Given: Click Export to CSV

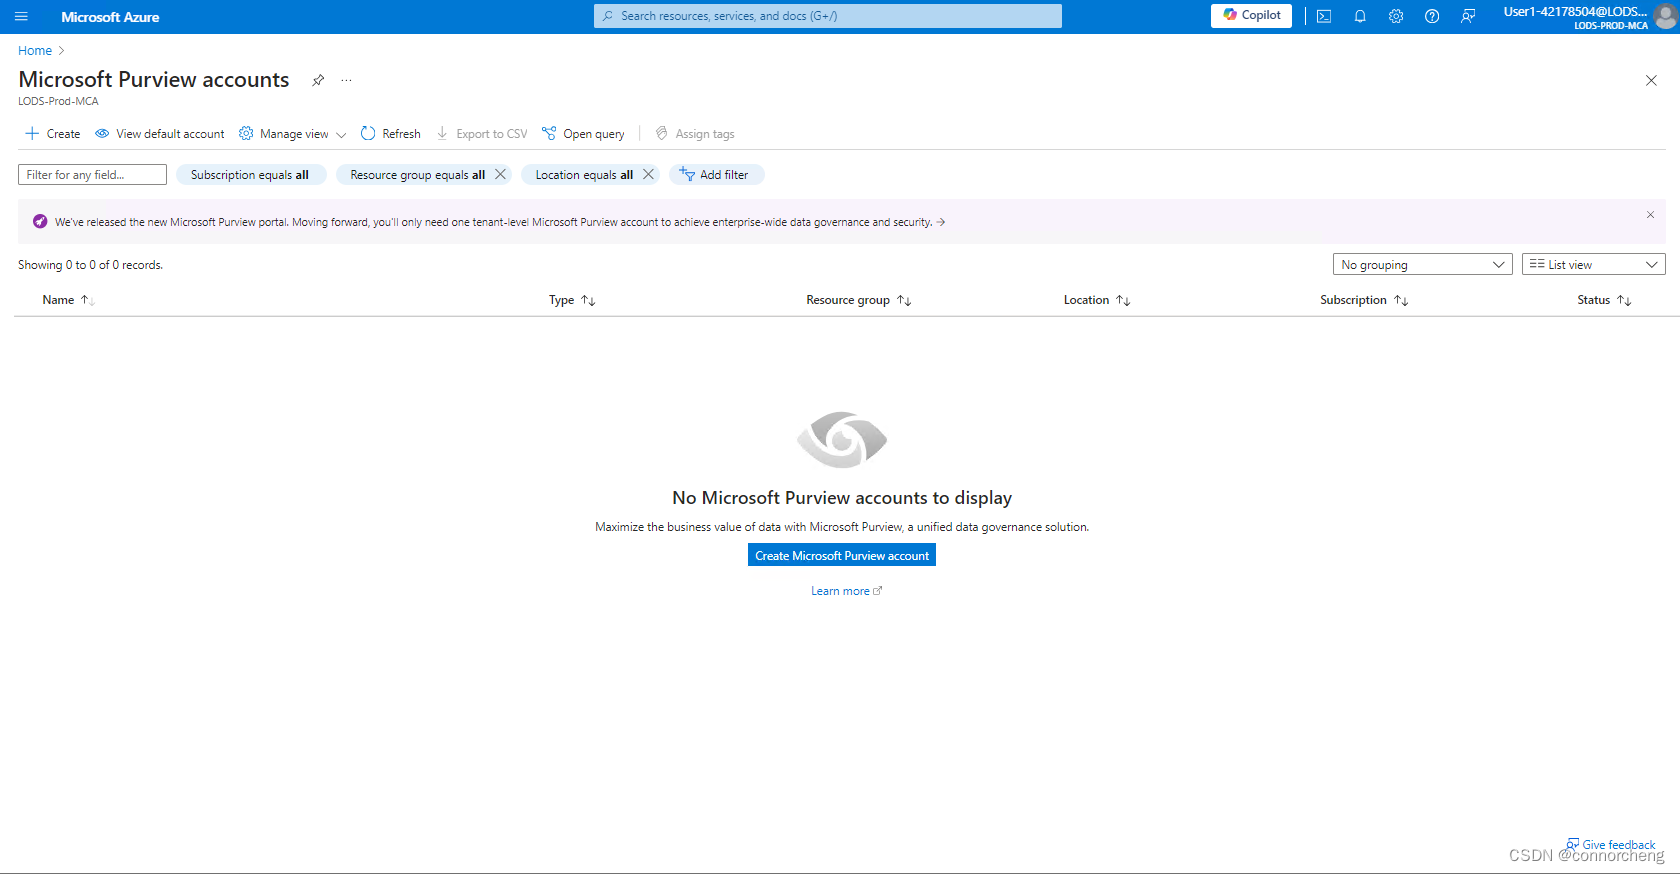Looking at the screenshot, I should [482, 134].
